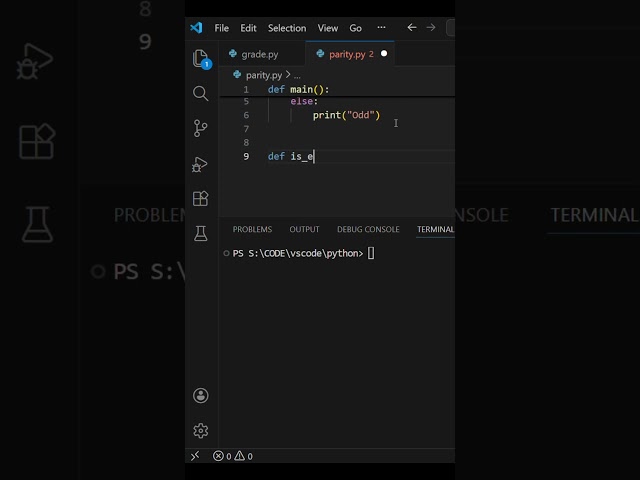Screen dimensions: 640x480
Task: Click line number 6 in gutter
Action: pos(246,115)
